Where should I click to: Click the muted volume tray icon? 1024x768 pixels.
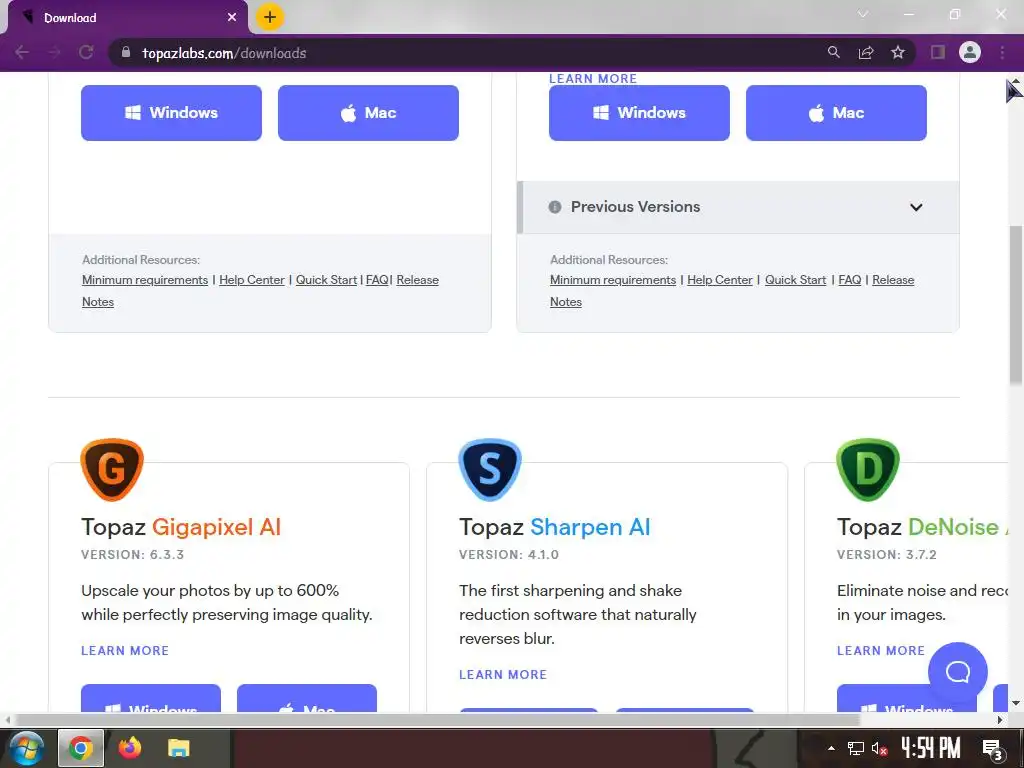coord(879,749)
